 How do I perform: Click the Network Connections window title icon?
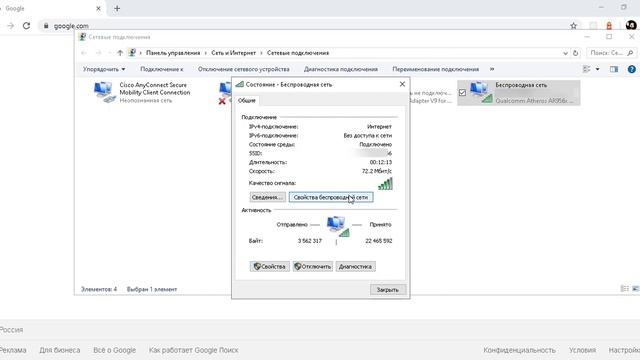coord(82,37)
